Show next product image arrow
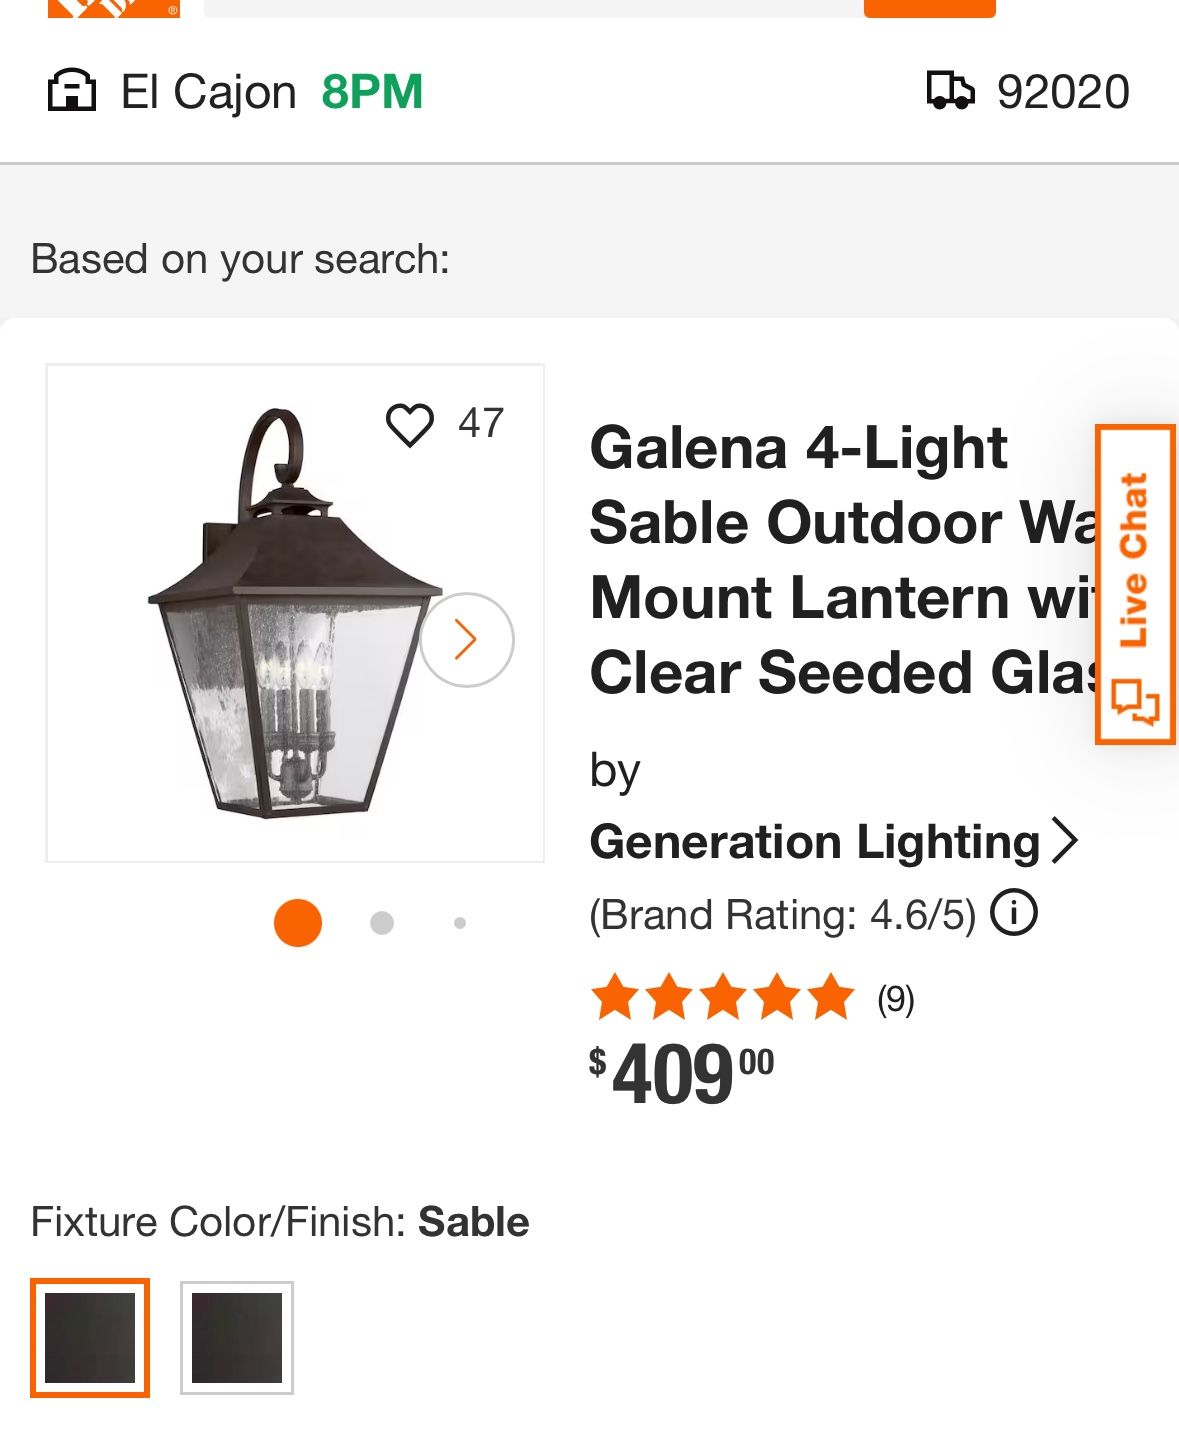The height and width of the screenshot is (1435, 1179). point(466,640)
